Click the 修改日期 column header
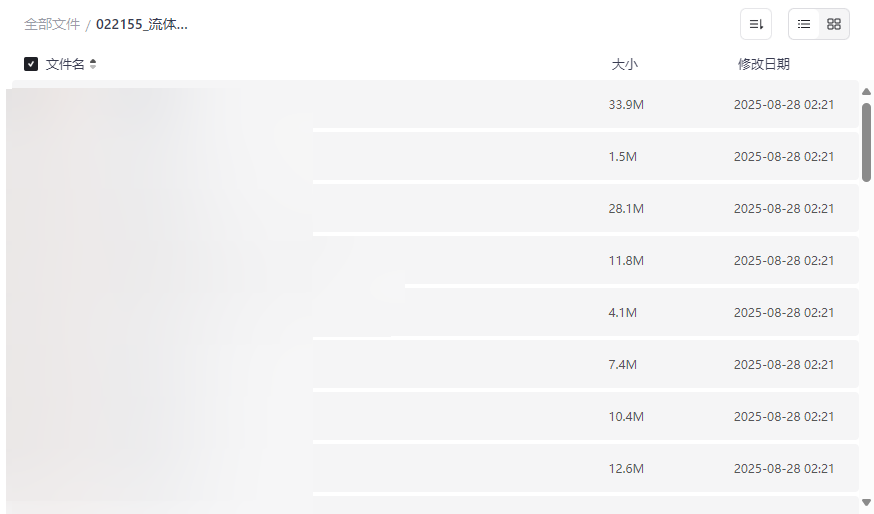The width and height of the screenshot is (874, 514). point(763,64)
